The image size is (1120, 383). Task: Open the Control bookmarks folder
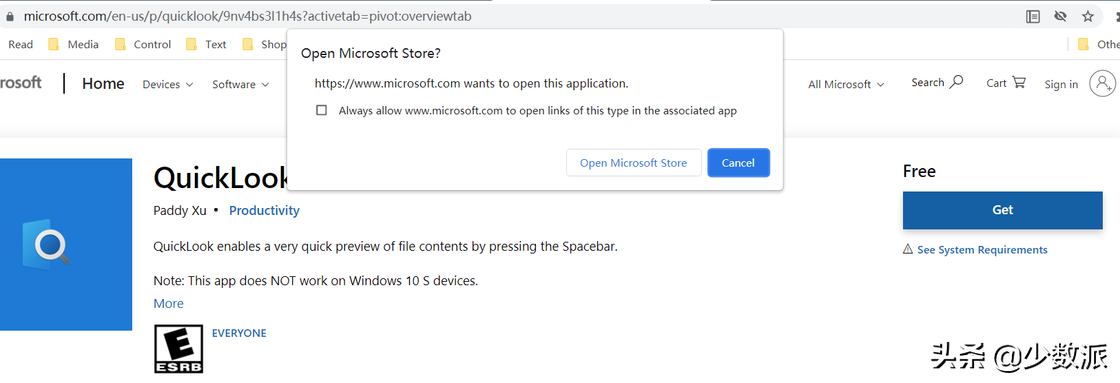pos(143,44)
